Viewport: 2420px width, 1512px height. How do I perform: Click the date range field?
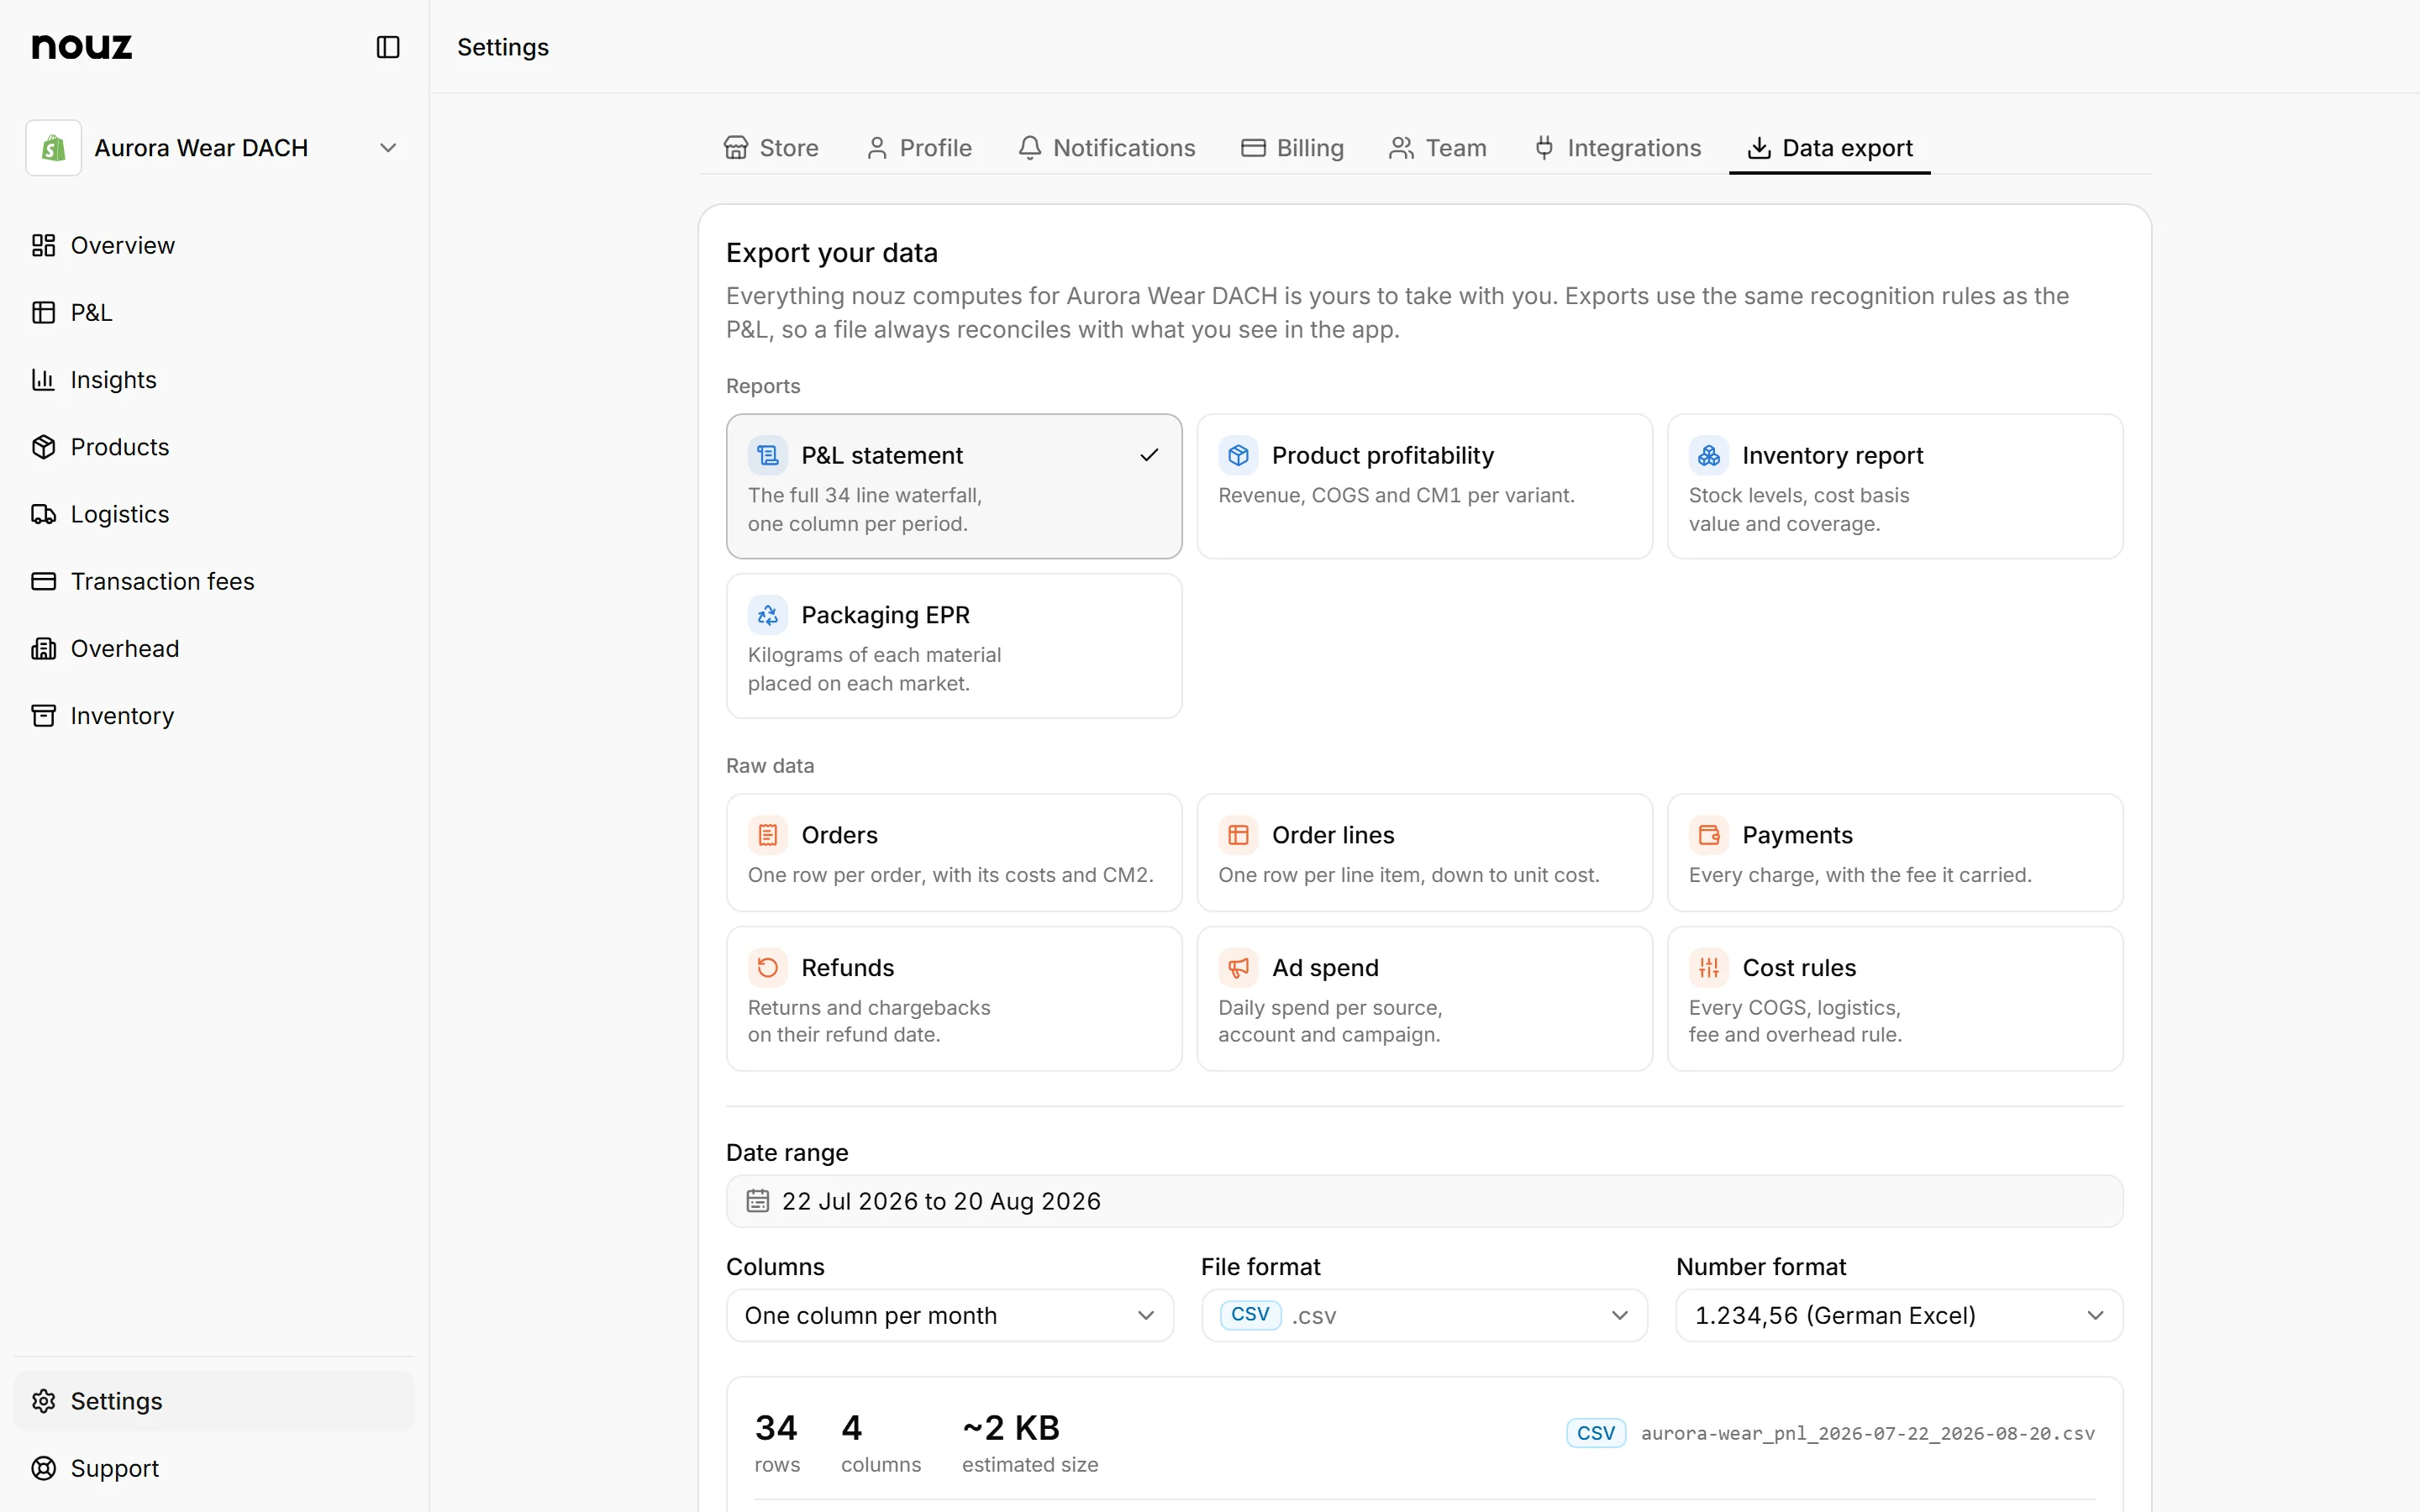(x=1424, y=1201)
